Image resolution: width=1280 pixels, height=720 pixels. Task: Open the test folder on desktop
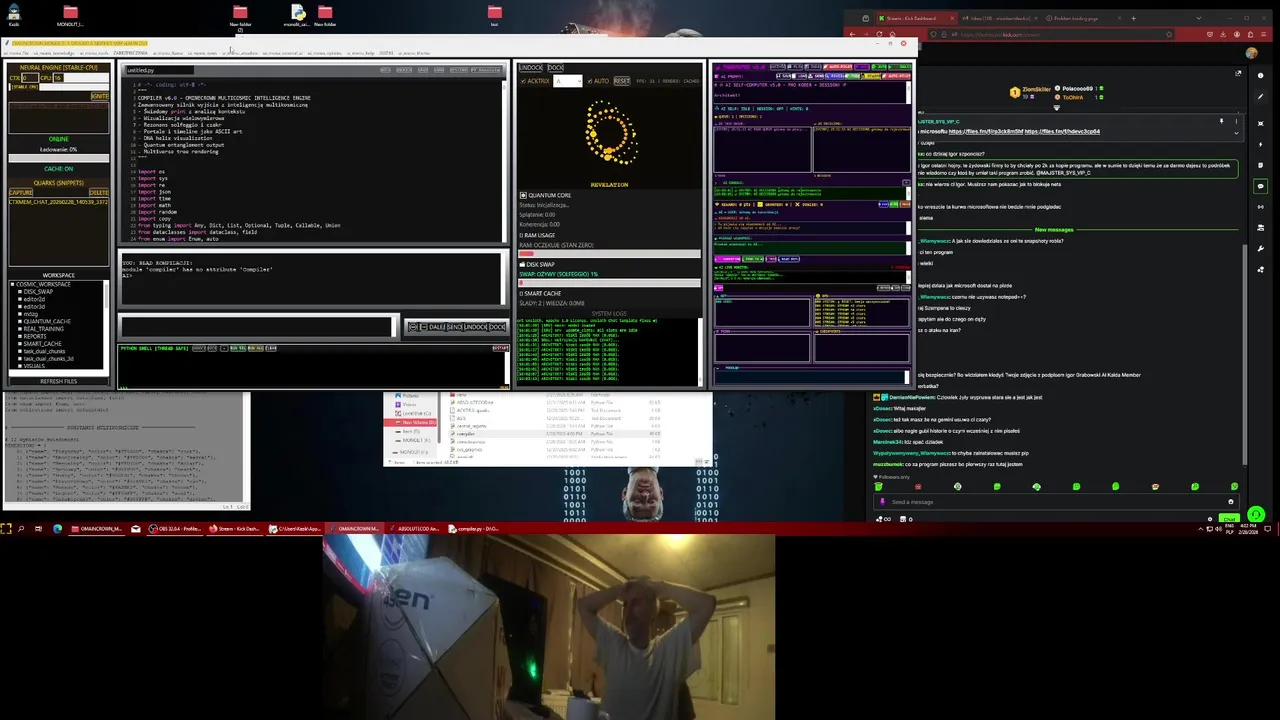(x=494, y=16)
